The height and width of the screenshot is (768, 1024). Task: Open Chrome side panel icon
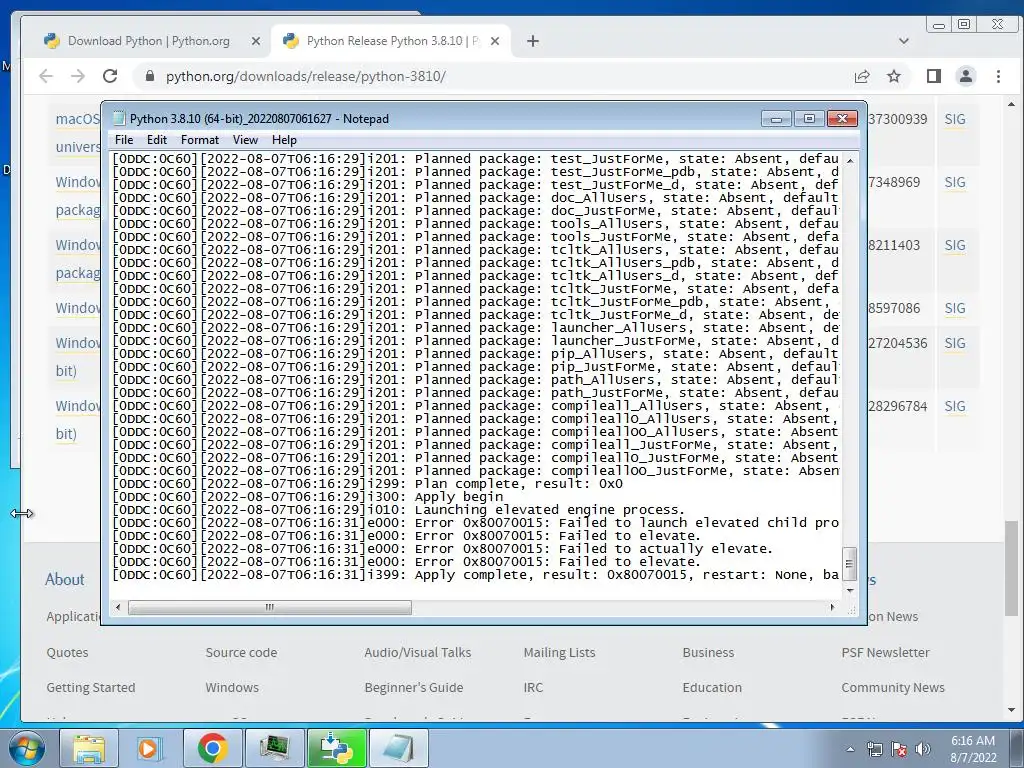[x=934, y=76]
